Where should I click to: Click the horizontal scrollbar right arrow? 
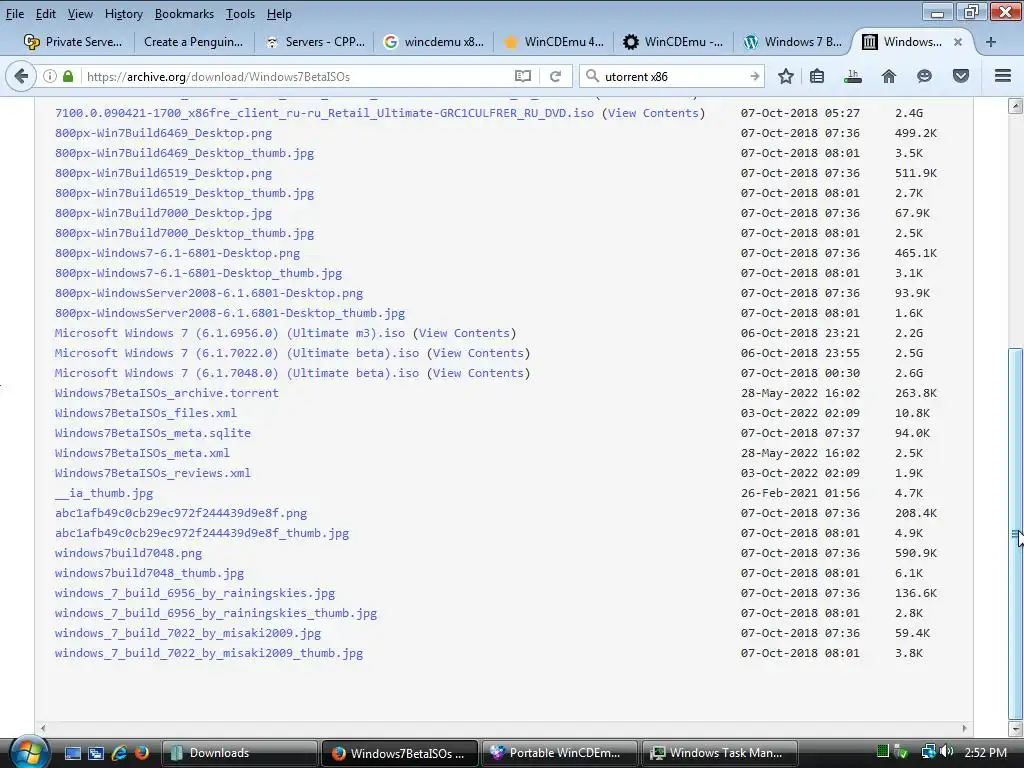pyautogui.click(x=965, y=728)
